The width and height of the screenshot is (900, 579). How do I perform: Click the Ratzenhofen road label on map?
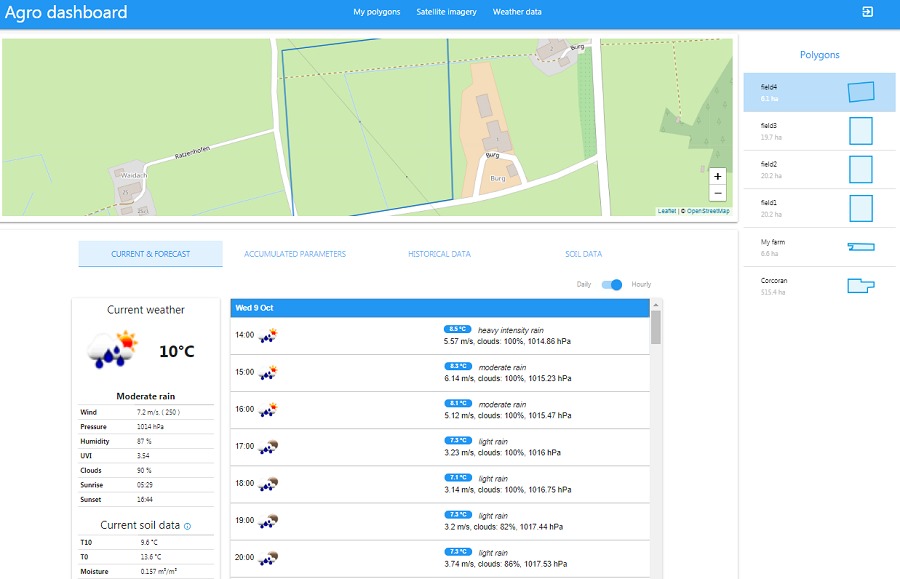tap(192, 153)
